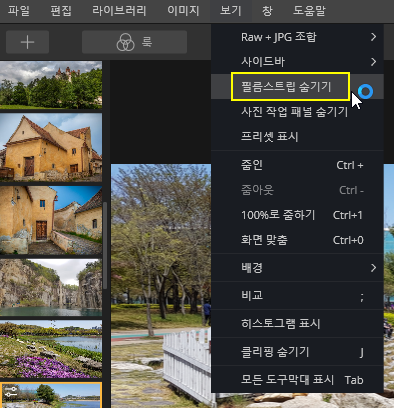Select rocky cliff lake thumbnail

pos(51,288)
